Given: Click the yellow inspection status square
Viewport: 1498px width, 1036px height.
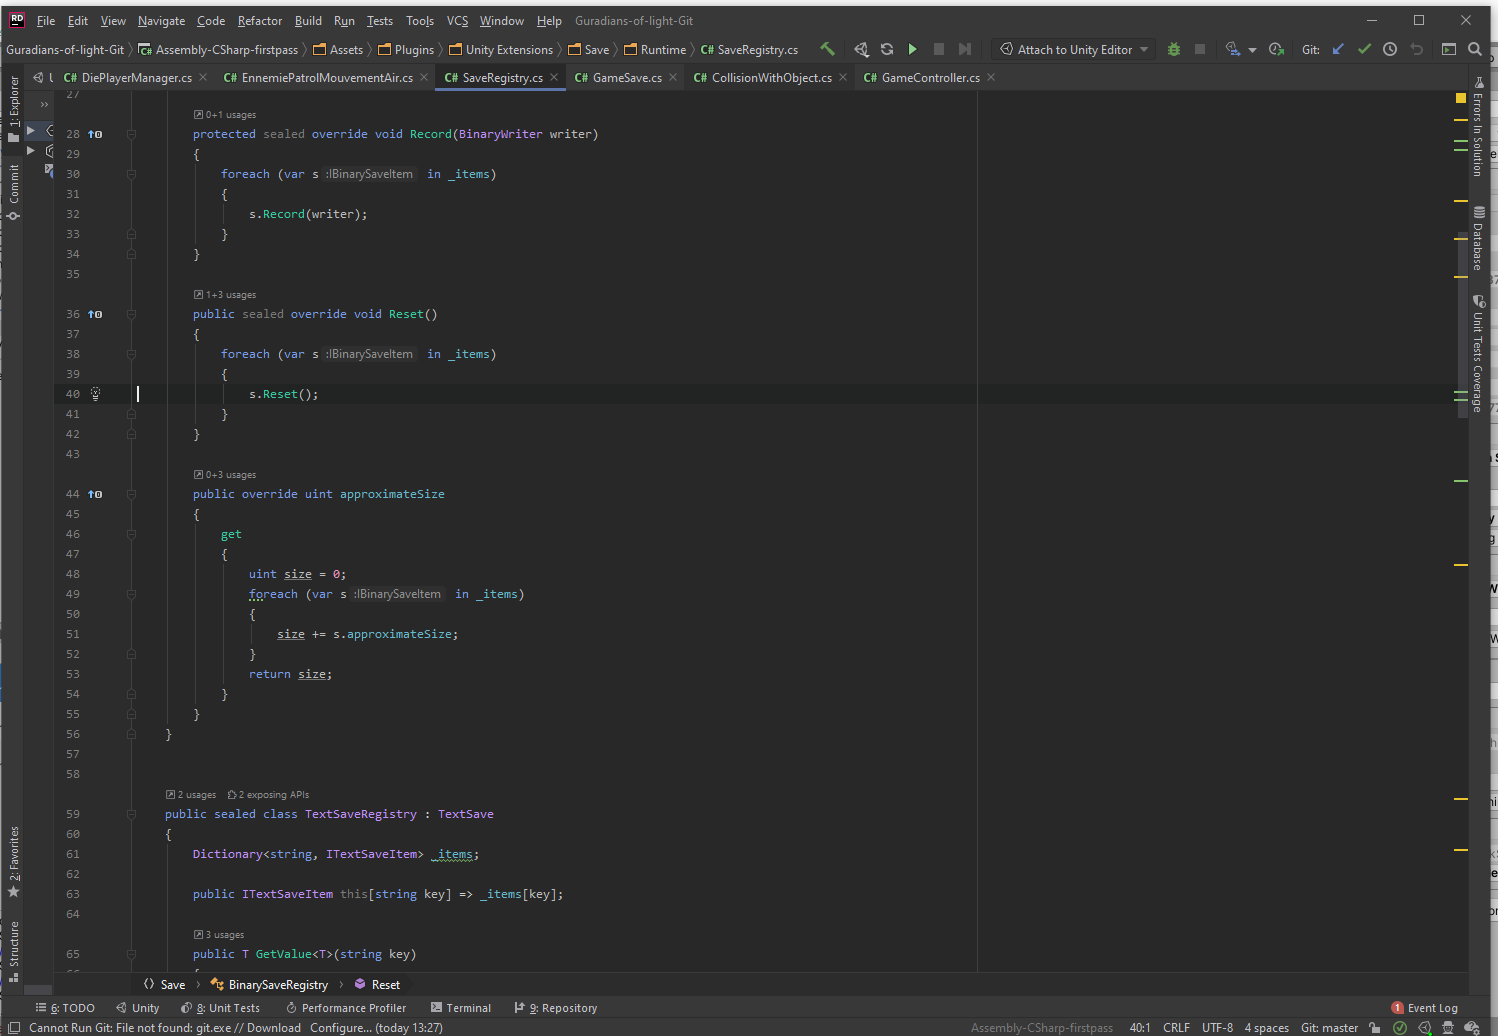Looking at the screenshot, I should [x=1460, y=98].
